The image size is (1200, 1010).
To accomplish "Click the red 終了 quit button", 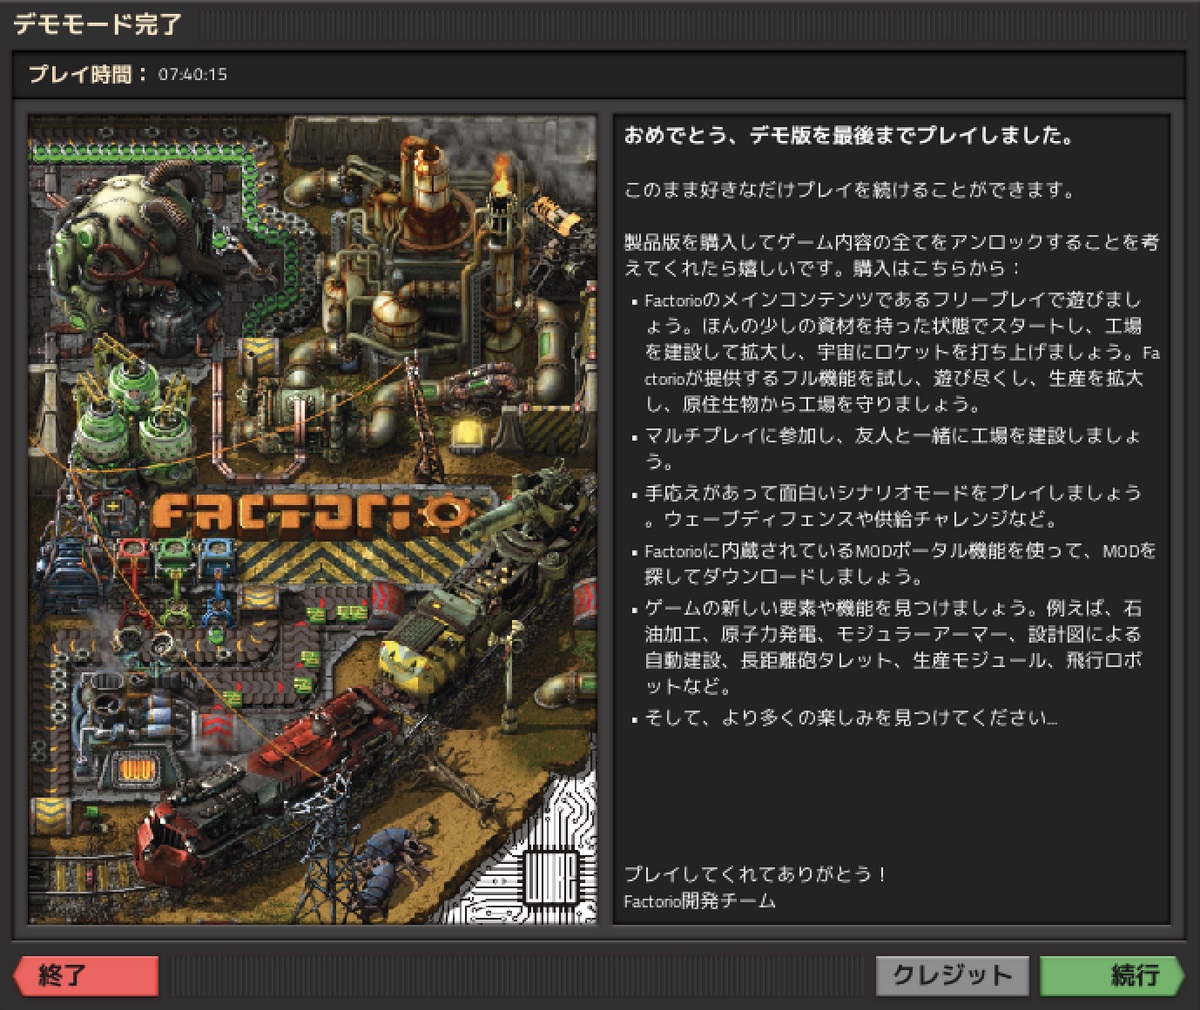I will click(x=85, y=976).
